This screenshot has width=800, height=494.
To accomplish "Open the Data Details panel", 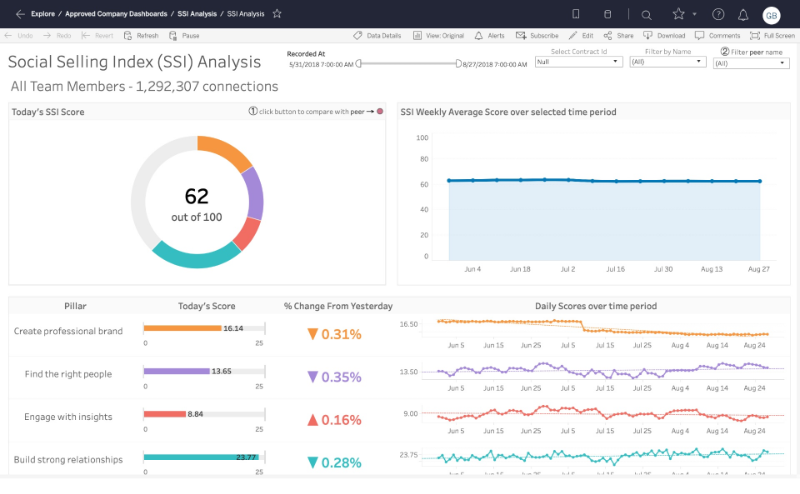I will tap(377, 35).
